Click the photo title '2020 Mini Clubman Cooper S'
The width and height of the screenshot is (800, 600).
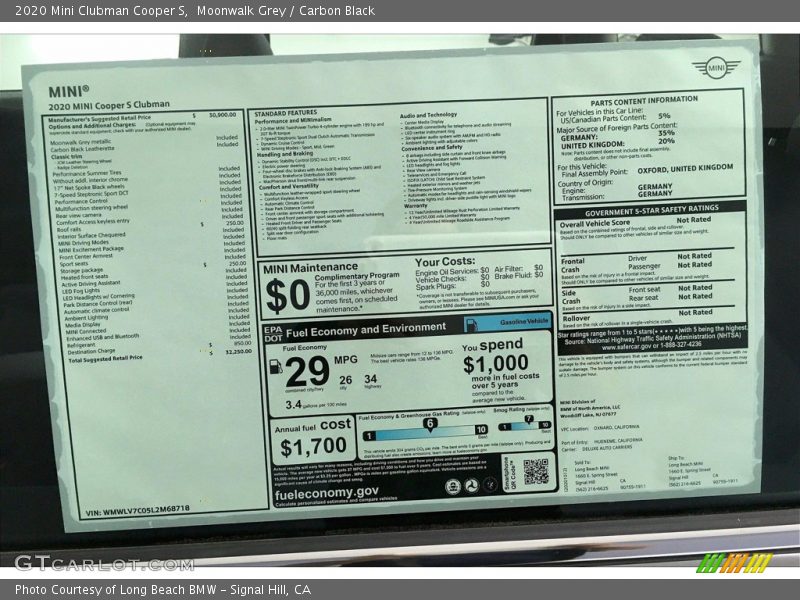(101, 11)
